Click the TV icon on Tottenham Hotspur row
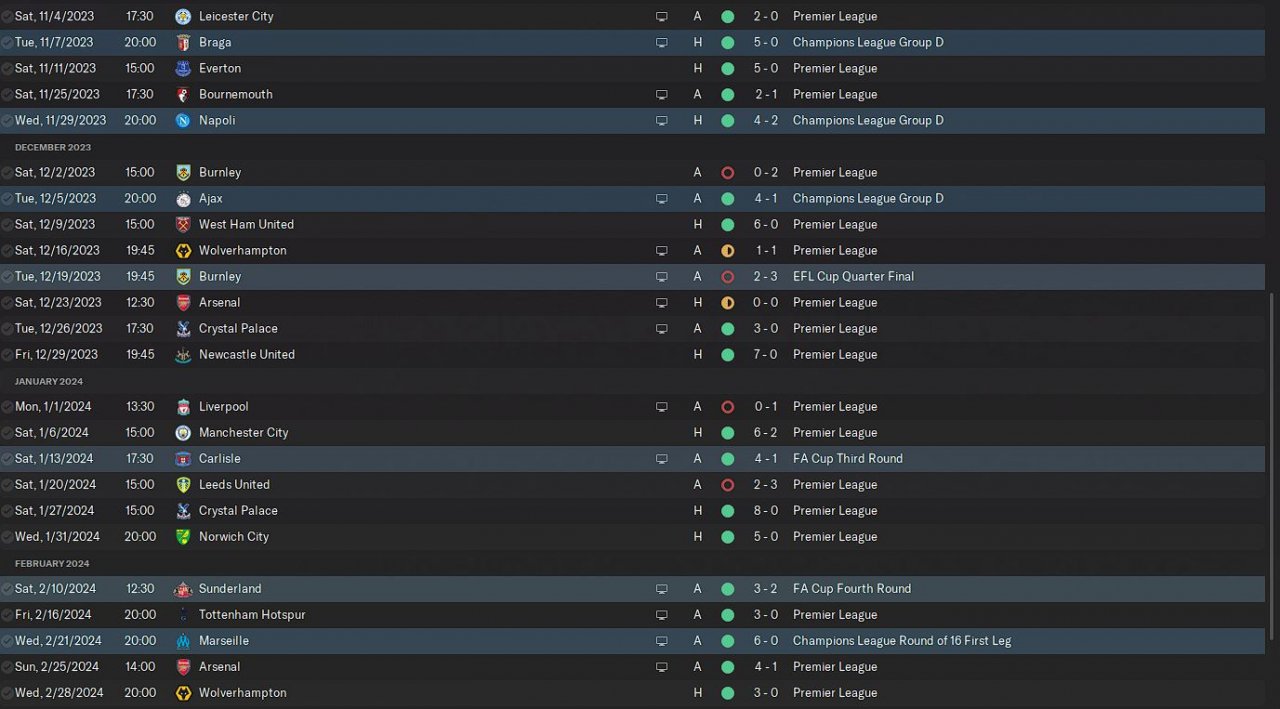 (x=661, y=614)
